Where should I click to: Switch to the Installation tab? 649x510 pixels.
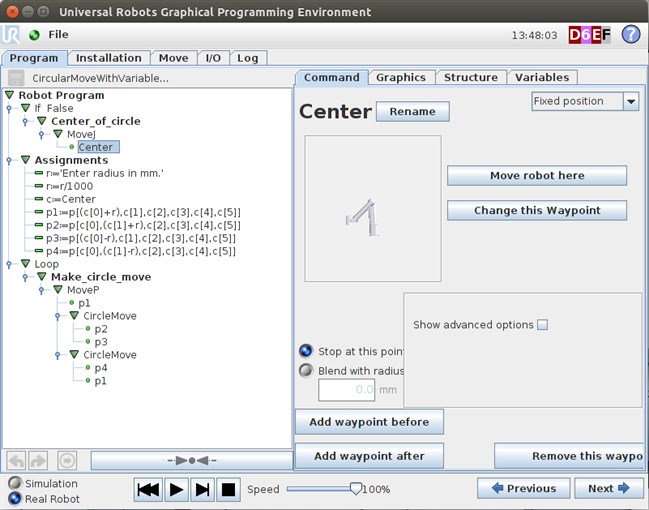click(x=108, y=58)
